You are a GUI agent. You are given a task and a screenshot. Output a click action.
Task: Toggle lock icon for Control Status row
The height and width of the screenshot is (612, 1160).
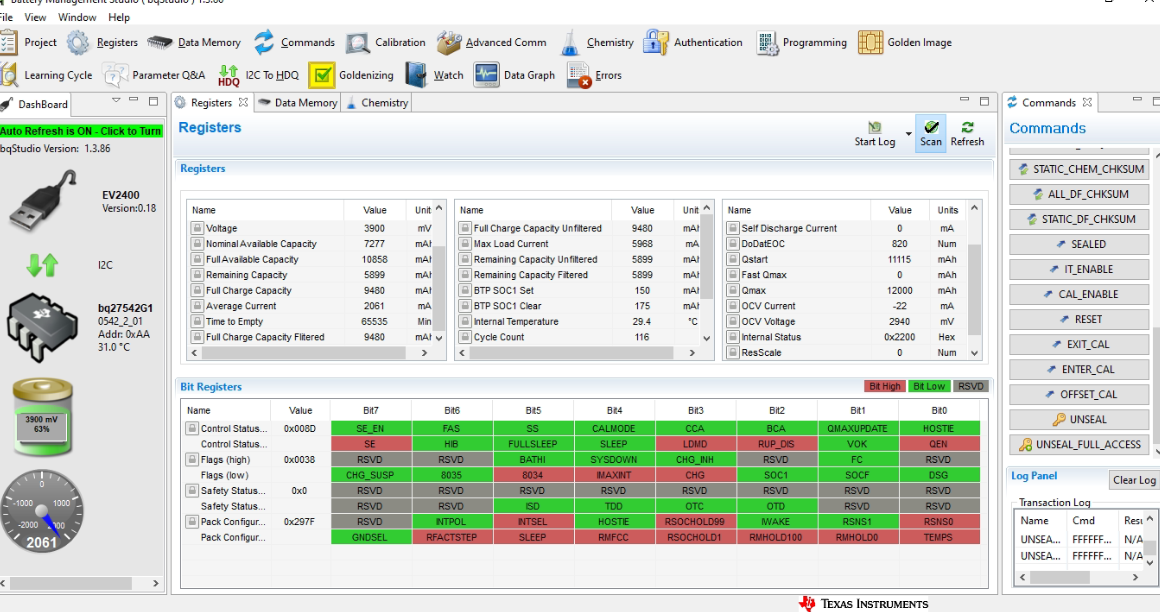[x=192, y=428]
